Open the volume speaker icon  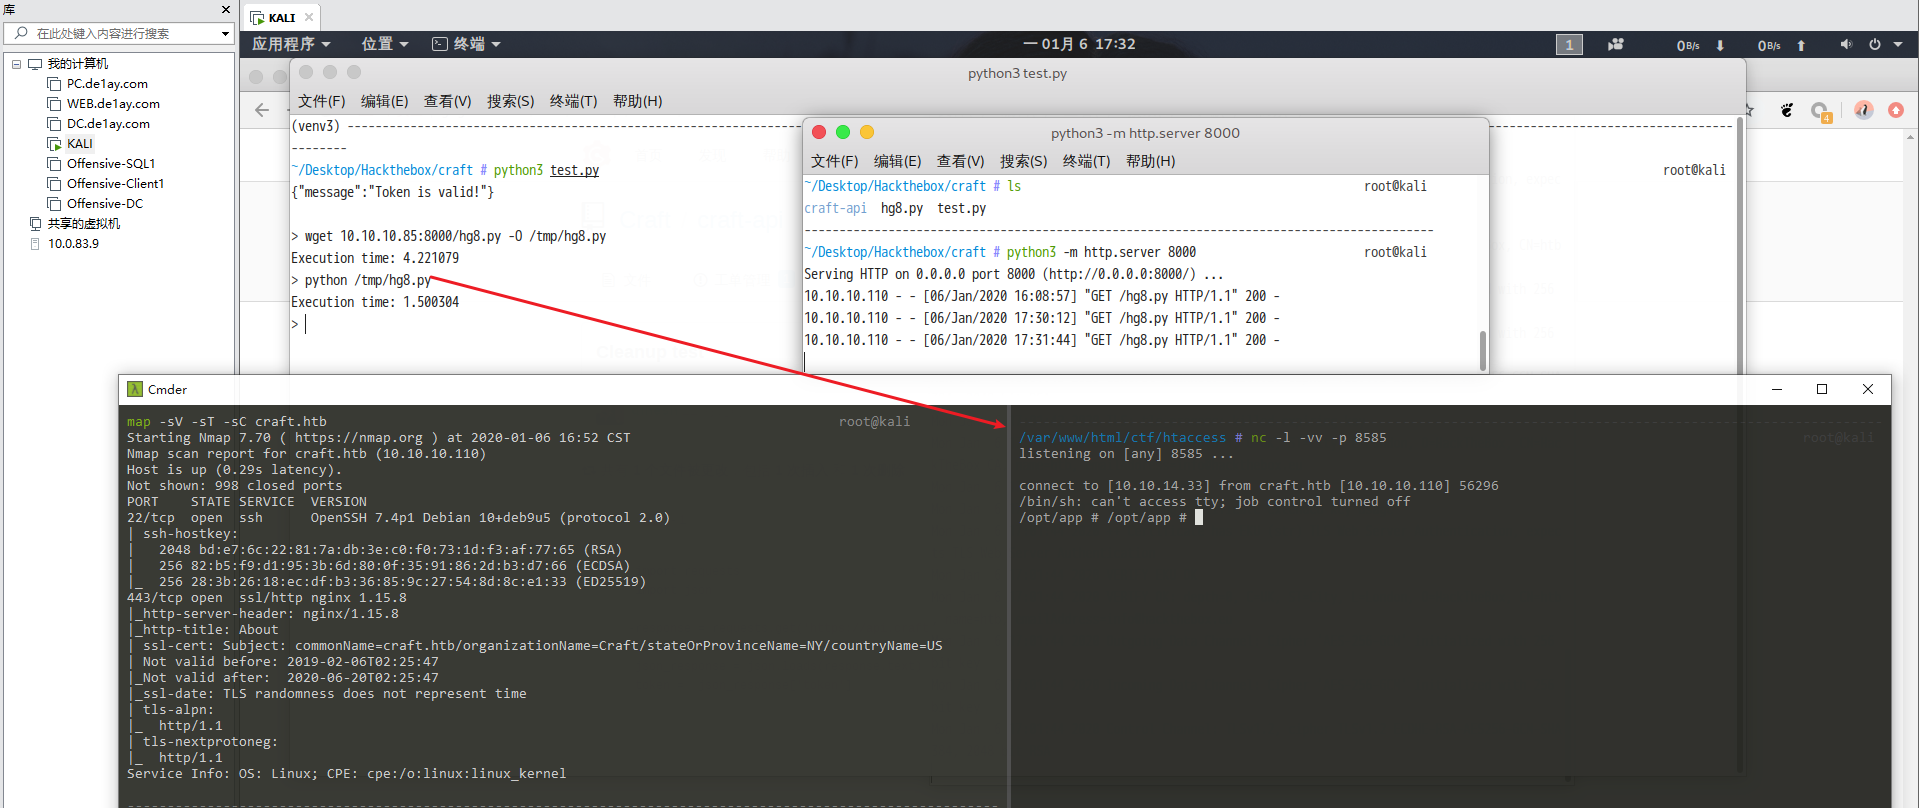(1846, 44)
